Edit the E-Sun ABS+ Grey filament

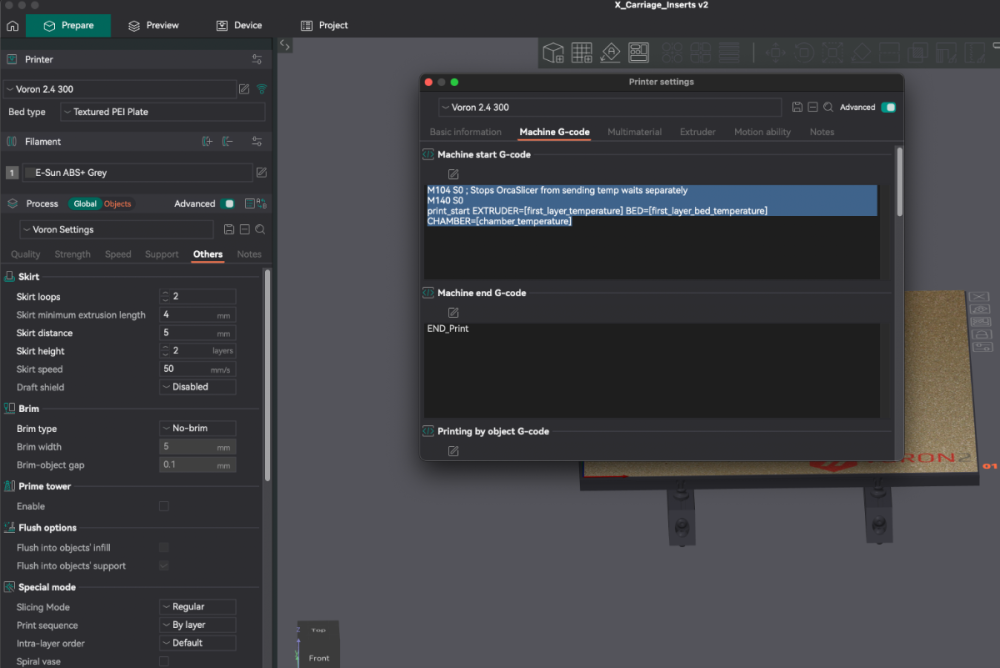pos(261,172)
